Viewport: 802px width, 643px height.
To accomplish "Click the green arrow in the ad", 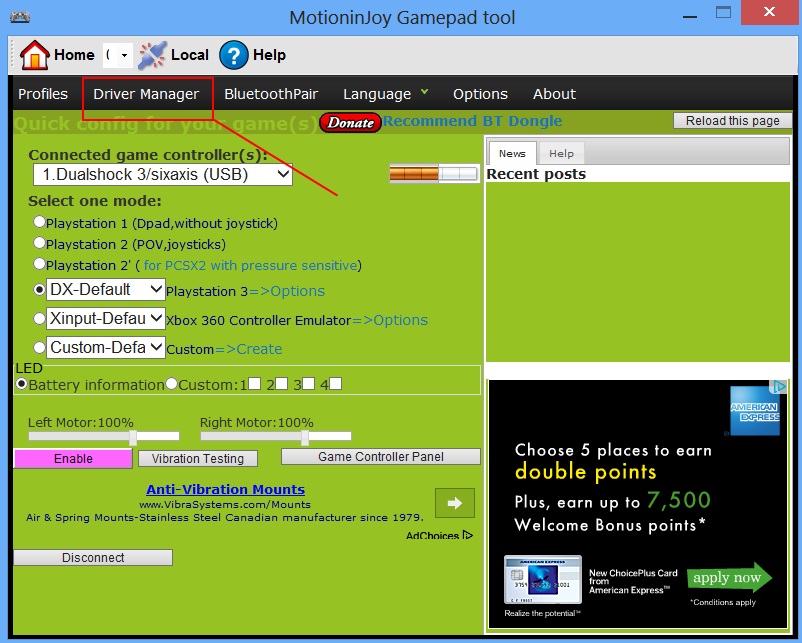I will (x=454, y=503).
